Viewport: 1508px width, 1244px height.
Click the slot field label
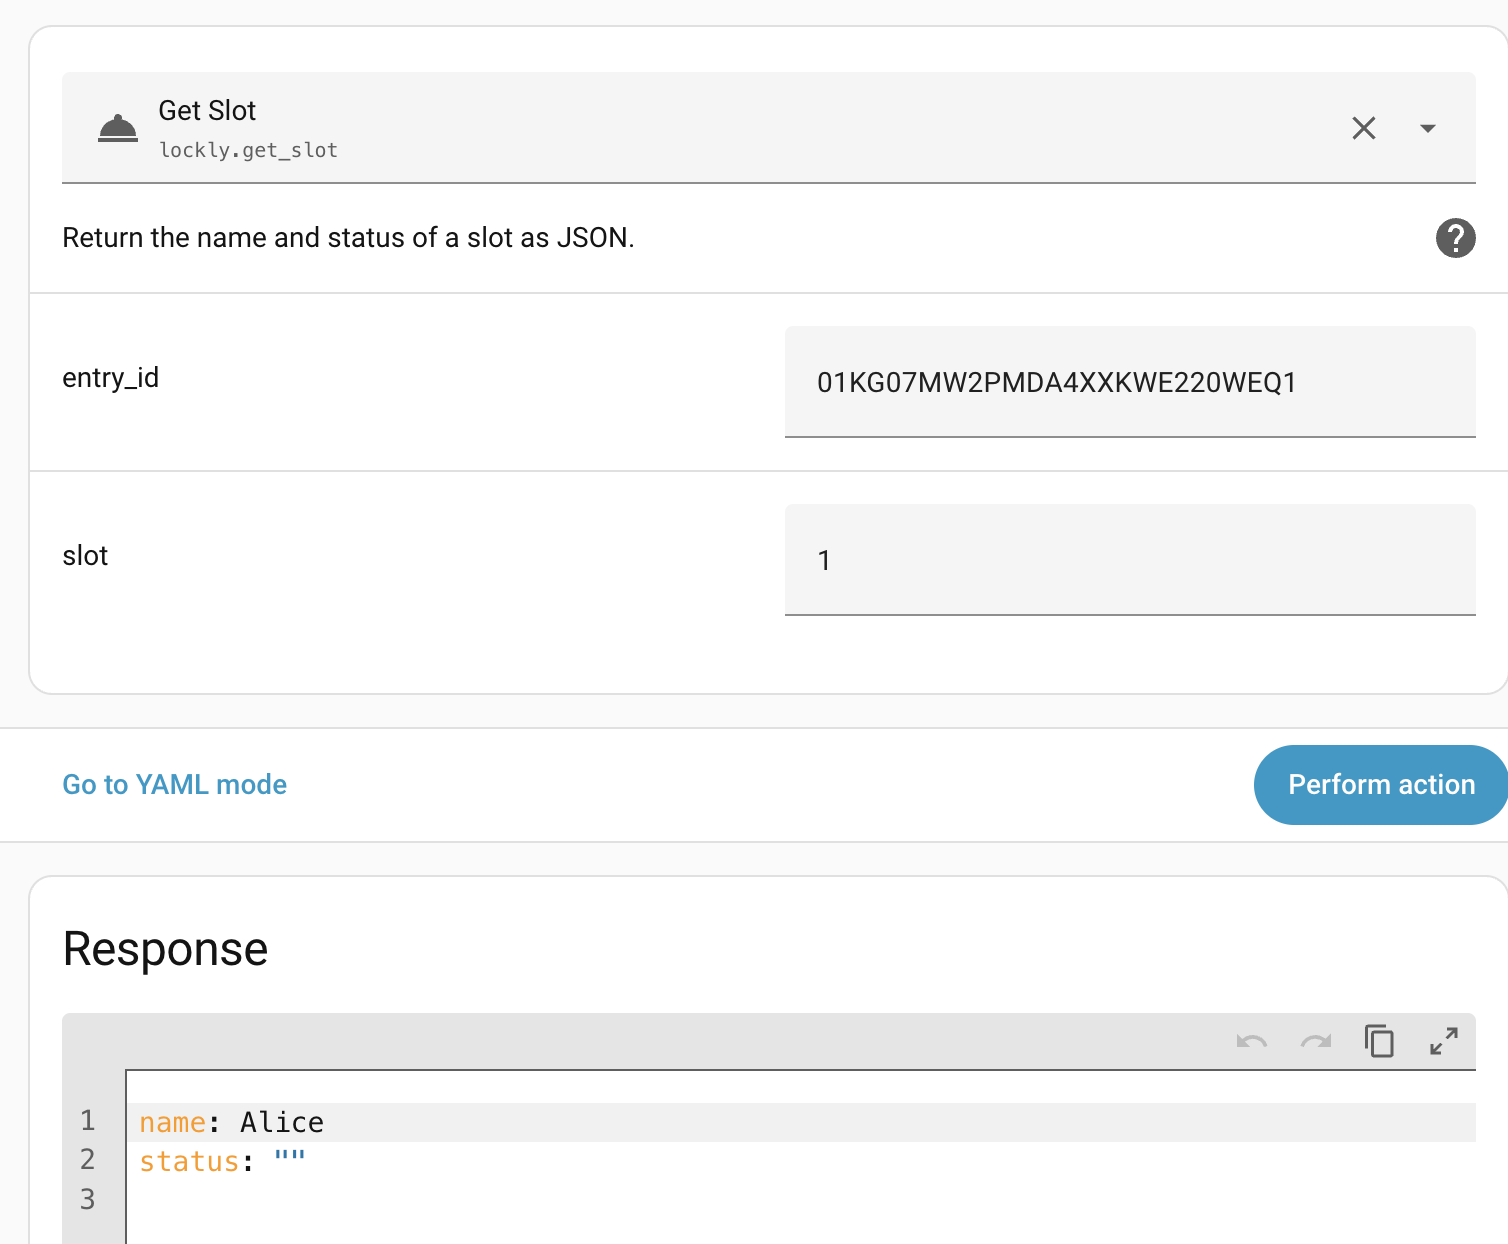pos(85,556)
